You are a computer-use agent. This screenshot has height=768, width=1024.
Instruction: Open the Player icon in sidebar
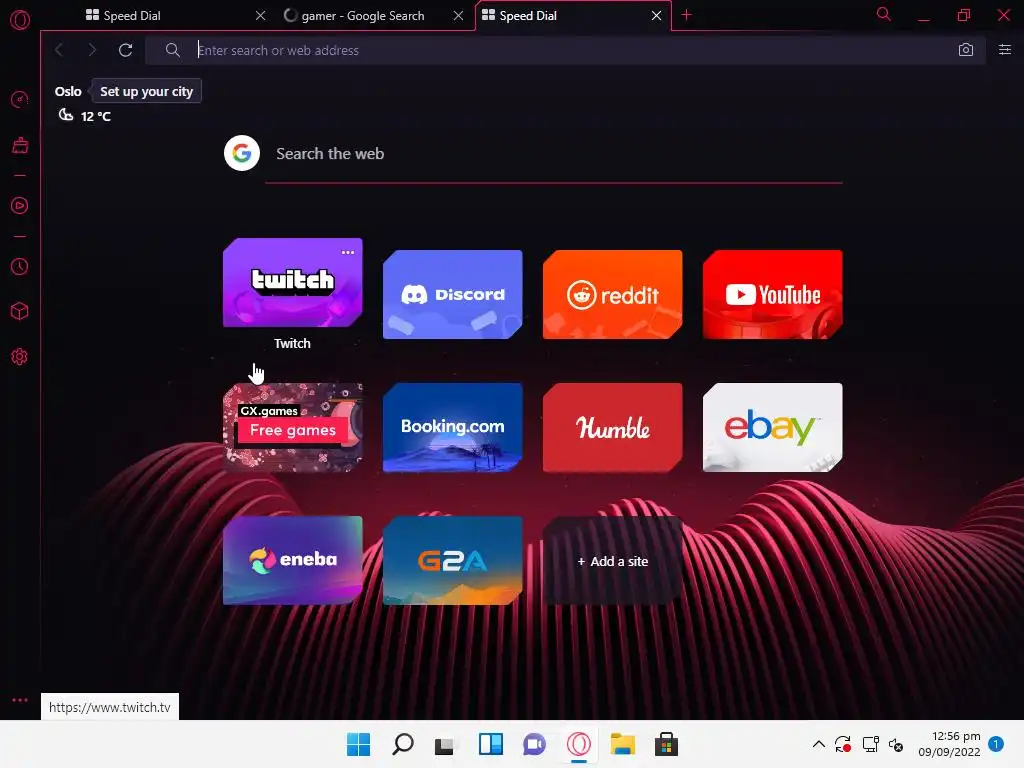coord(20,206)
